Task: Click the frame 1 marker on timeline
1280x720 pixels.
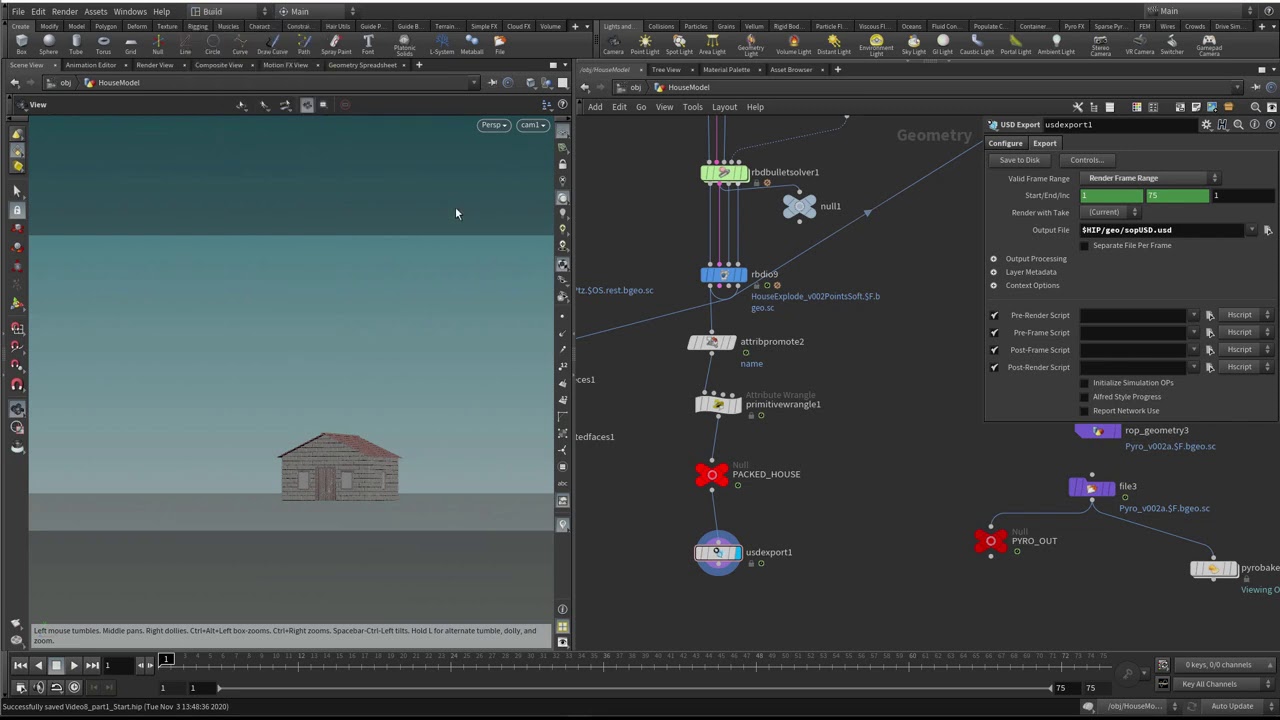Action: (166, 659)
